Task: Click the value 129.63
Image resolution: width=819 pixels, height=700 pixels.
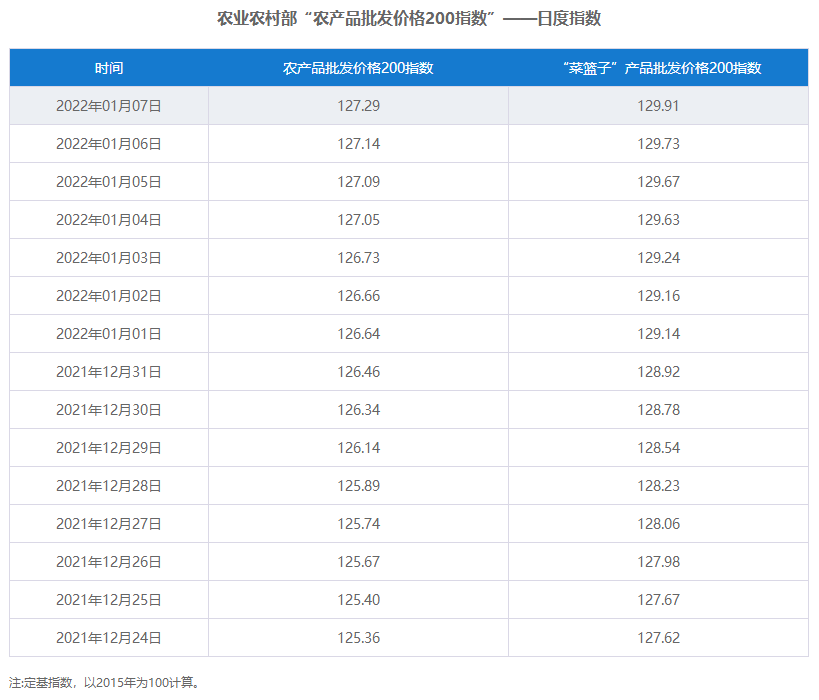Action: [x=658, y=220]
